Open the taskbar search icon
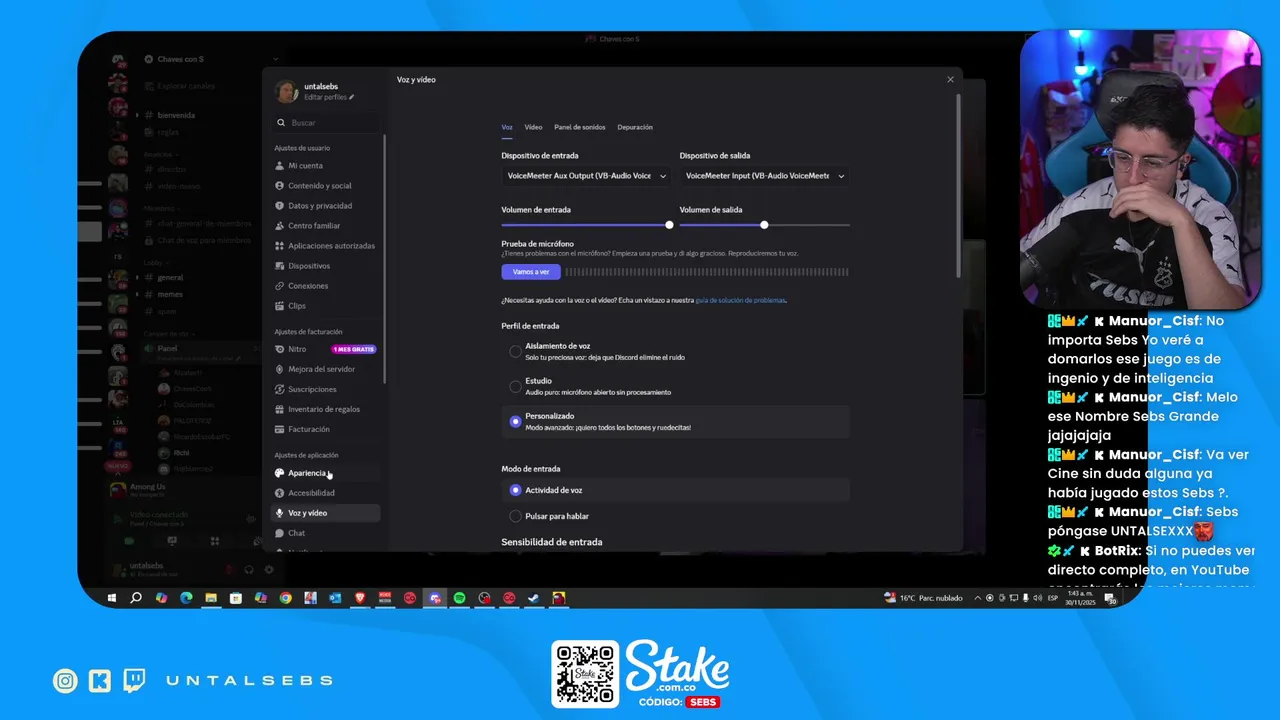 click(x=136, y=598)
